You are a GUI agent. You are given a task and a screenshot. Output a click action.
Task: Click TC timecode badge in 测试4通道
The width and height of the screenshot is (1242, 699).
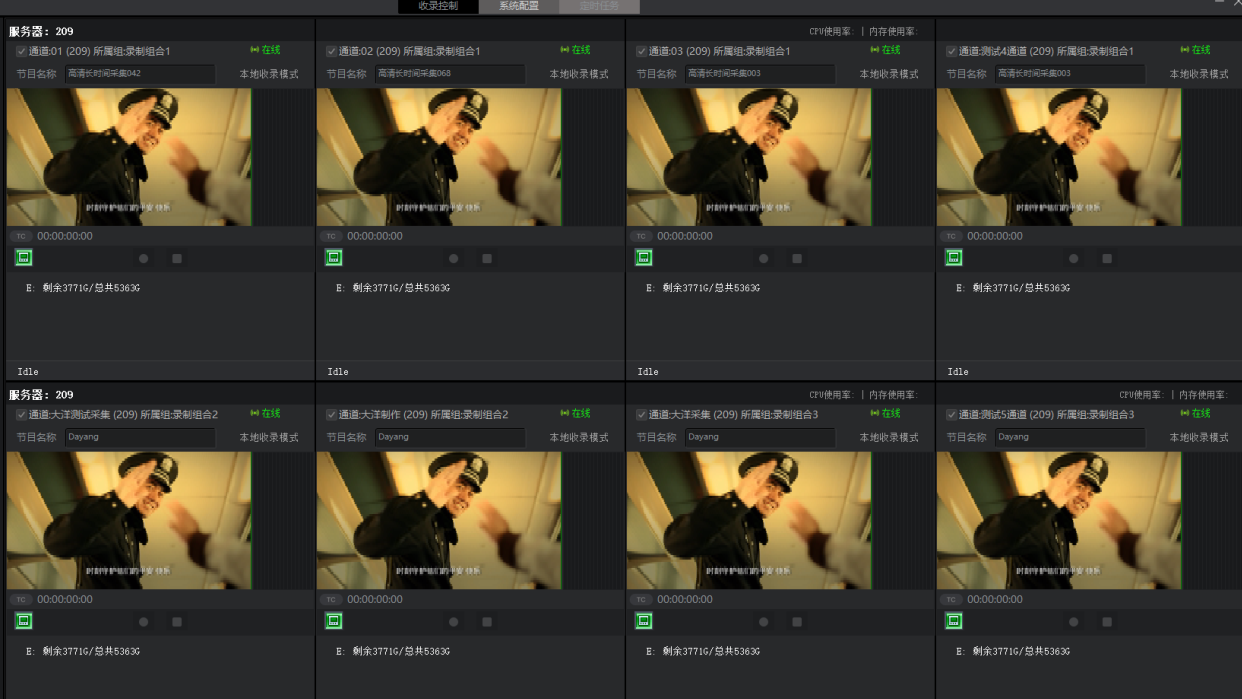point(951,237)
